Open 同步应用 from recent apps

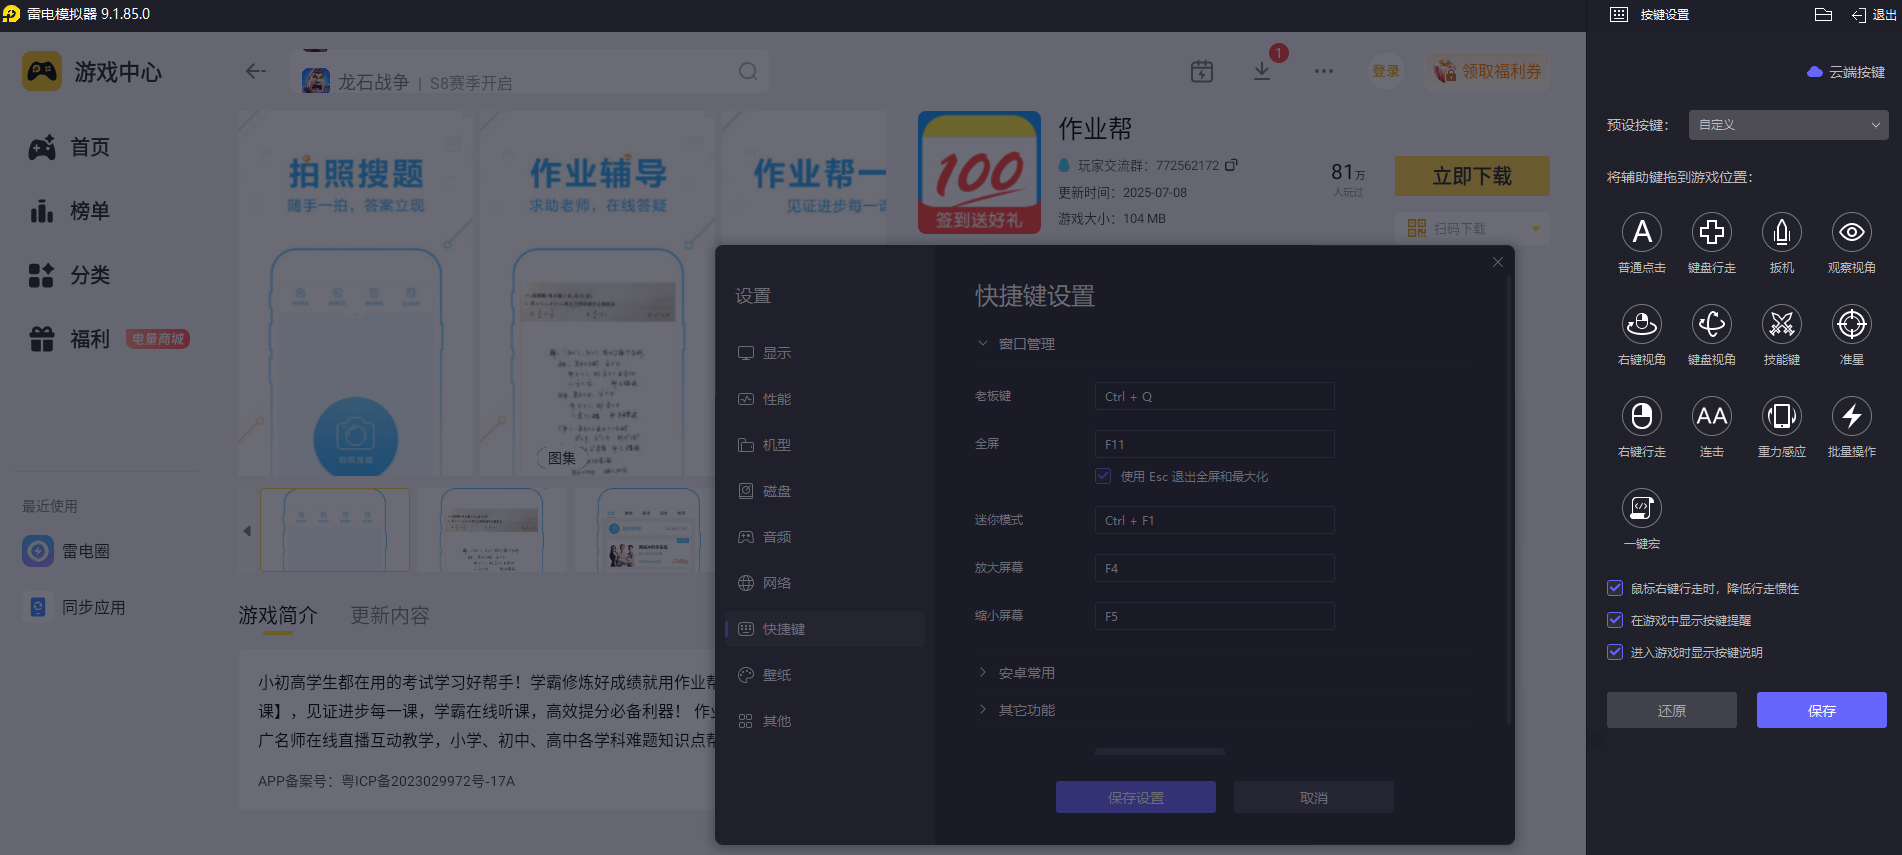pos(74,607)
